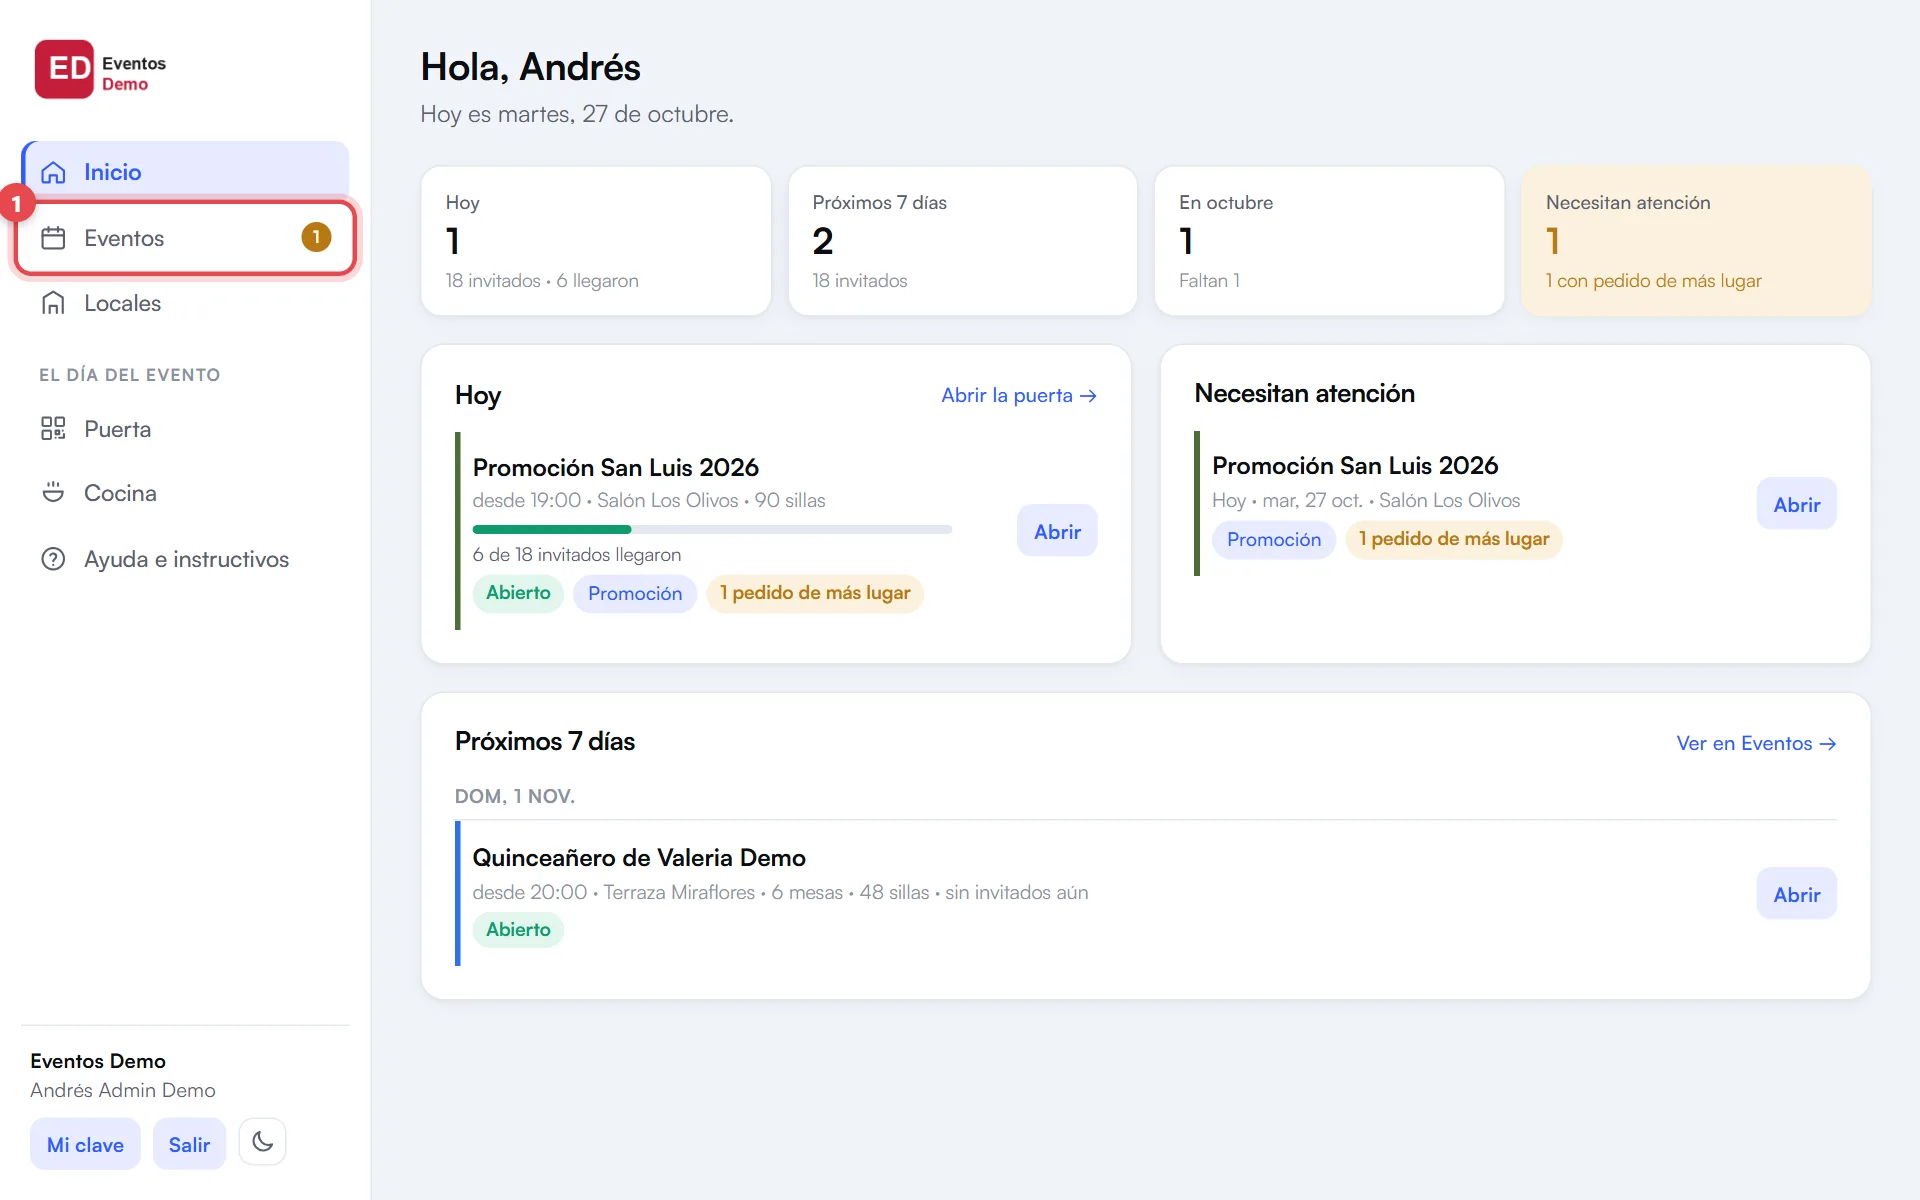Select the En octubre summary card
Image resolution: width=1920 pixels, height=1200 pixels.
click(x=1329, y=241)
